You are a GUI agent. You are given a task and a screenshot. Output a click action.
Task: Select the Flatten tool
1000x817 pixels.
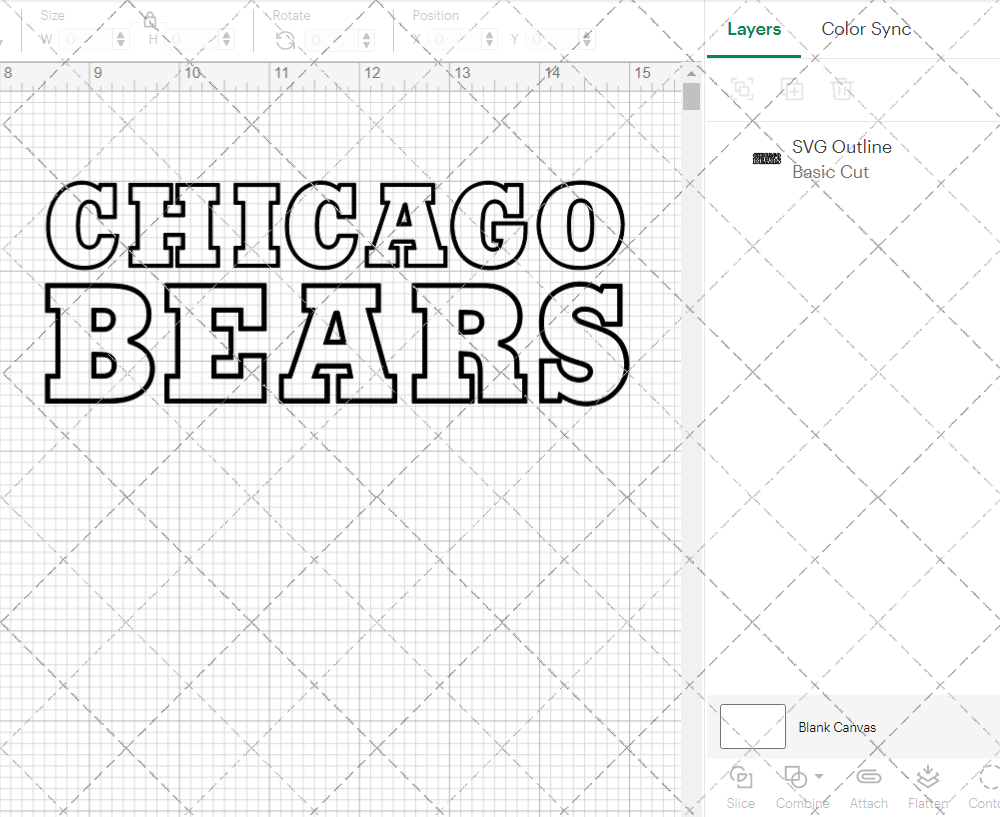point(927,786)
